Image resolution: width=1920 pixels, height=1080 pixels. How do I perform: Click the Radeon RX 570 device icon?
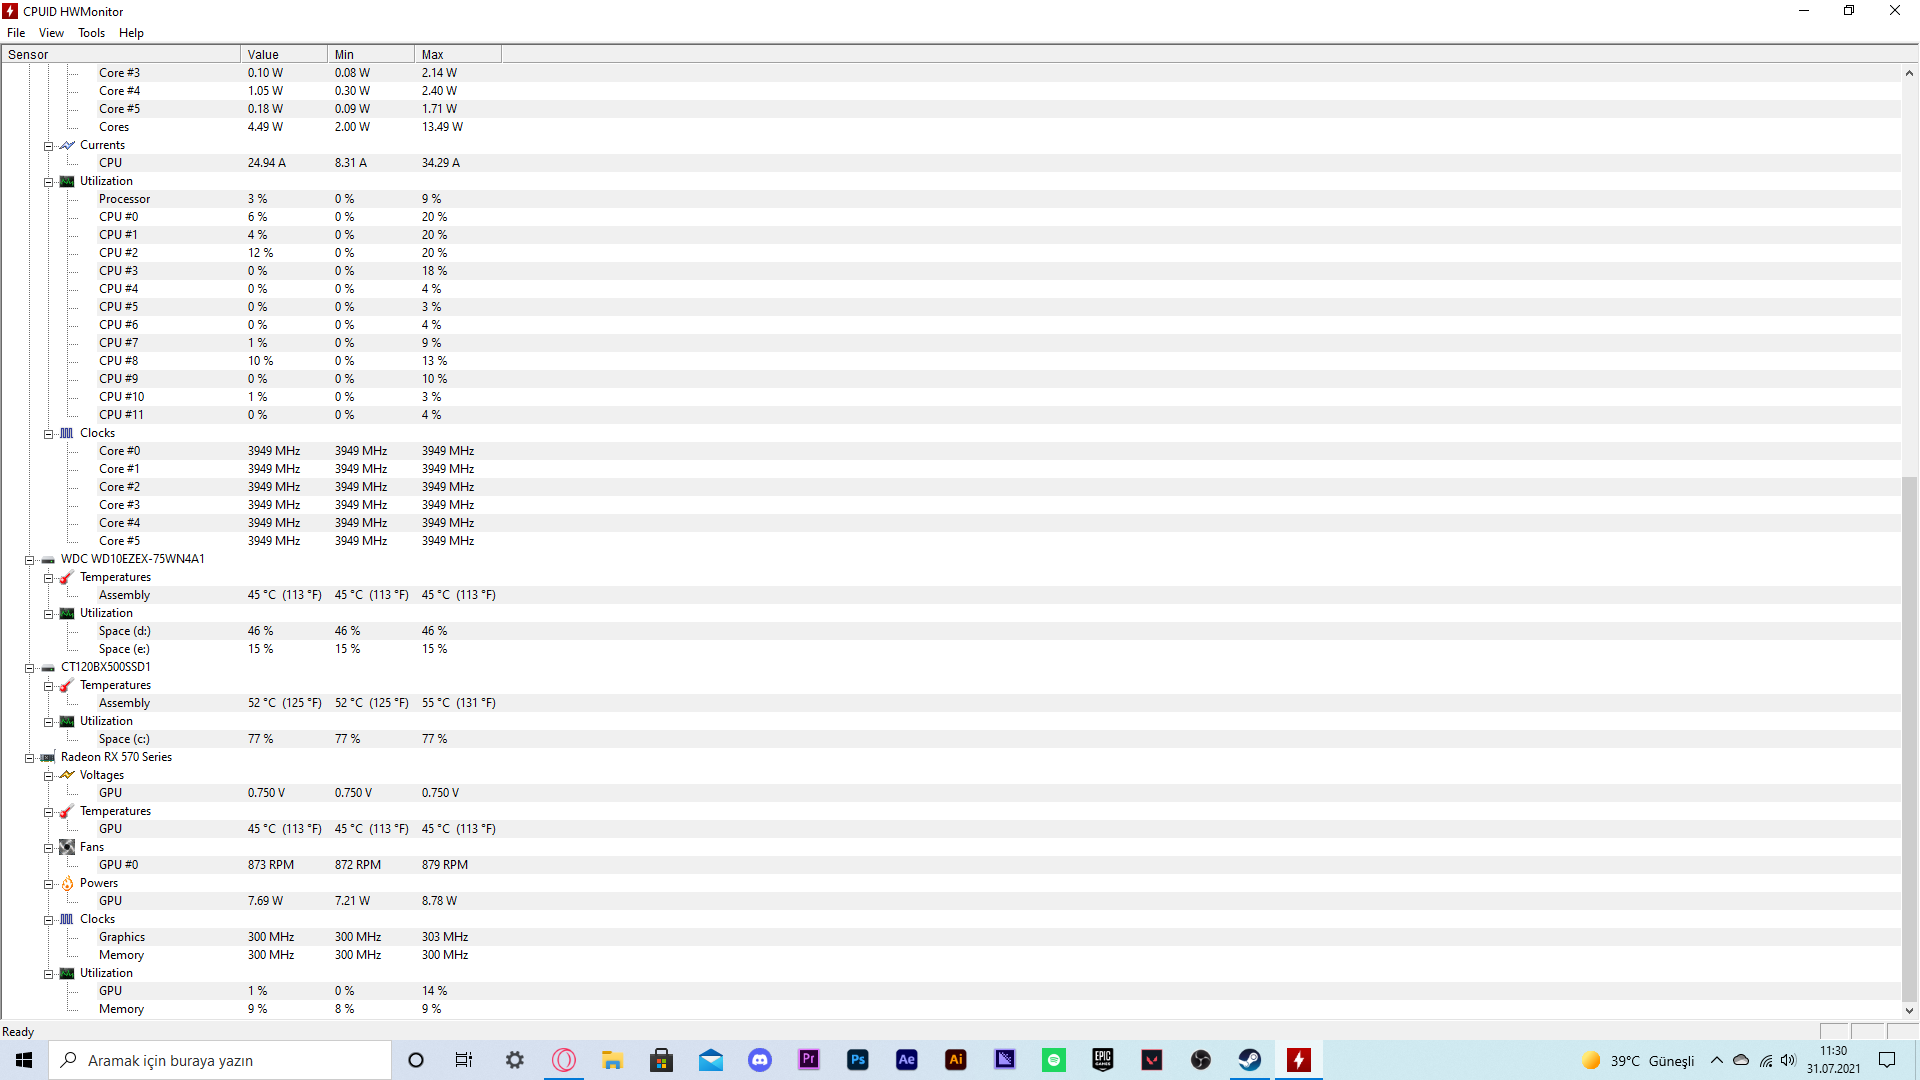click(48, 757)
